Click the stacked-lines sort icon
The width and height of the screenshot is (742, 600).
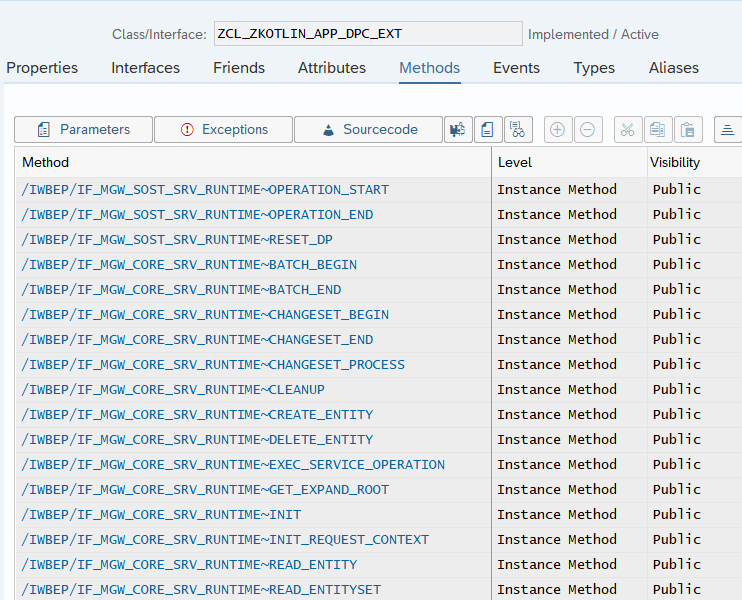click(727, 130)
